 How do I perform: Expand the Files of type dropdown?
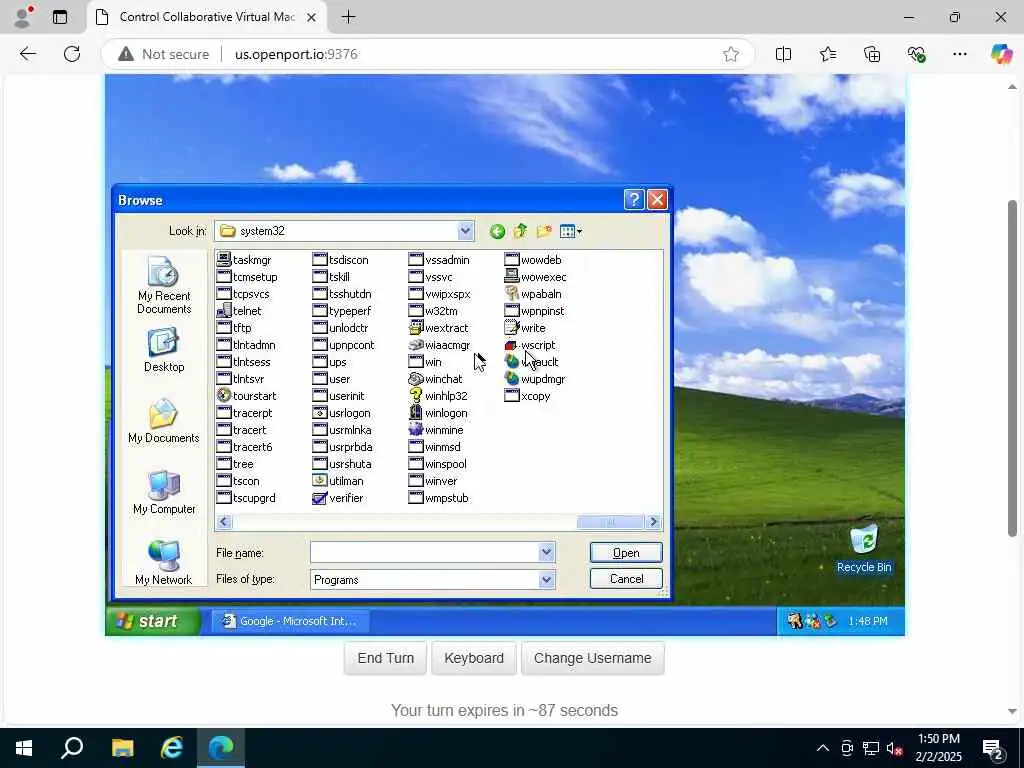click(547, 579)
